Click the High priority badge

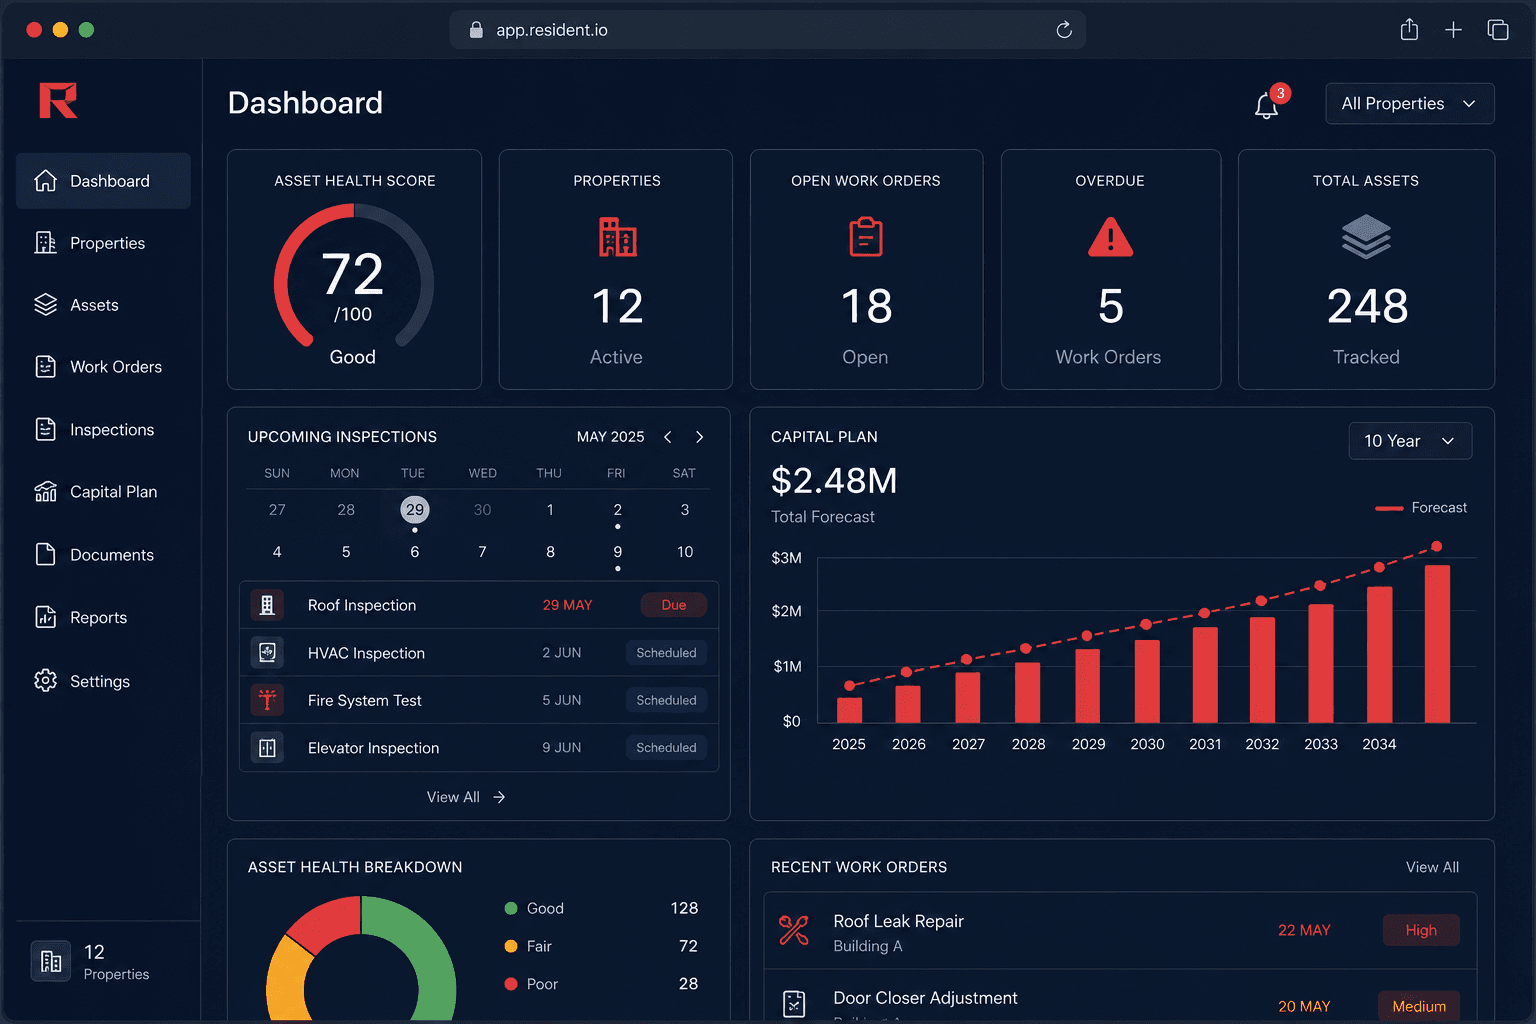1421,930
